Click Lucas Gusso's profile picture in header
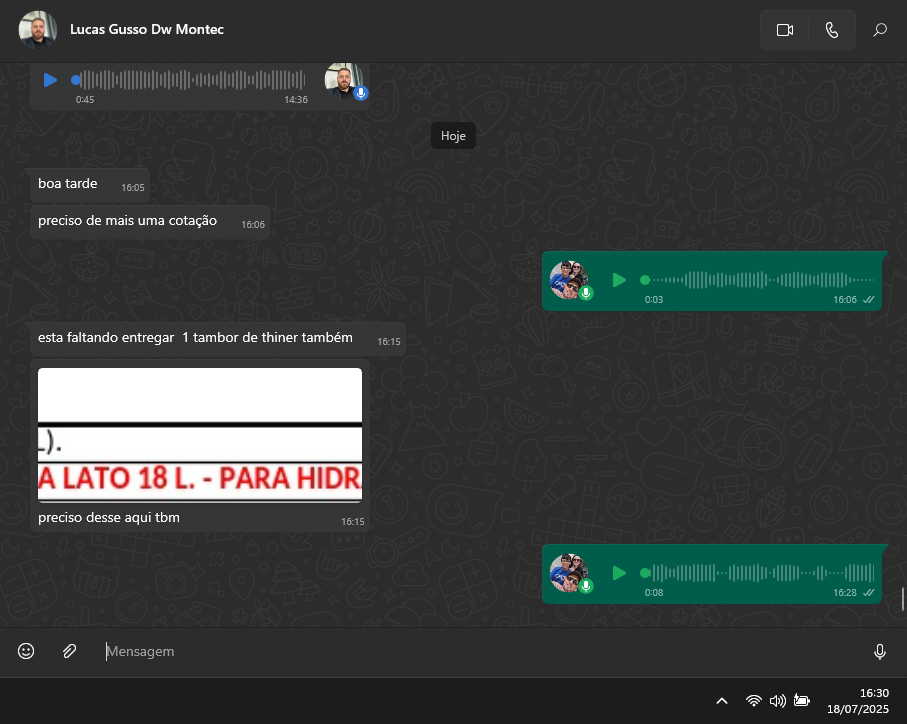This screenshot has width=907, height=724. 37,30
